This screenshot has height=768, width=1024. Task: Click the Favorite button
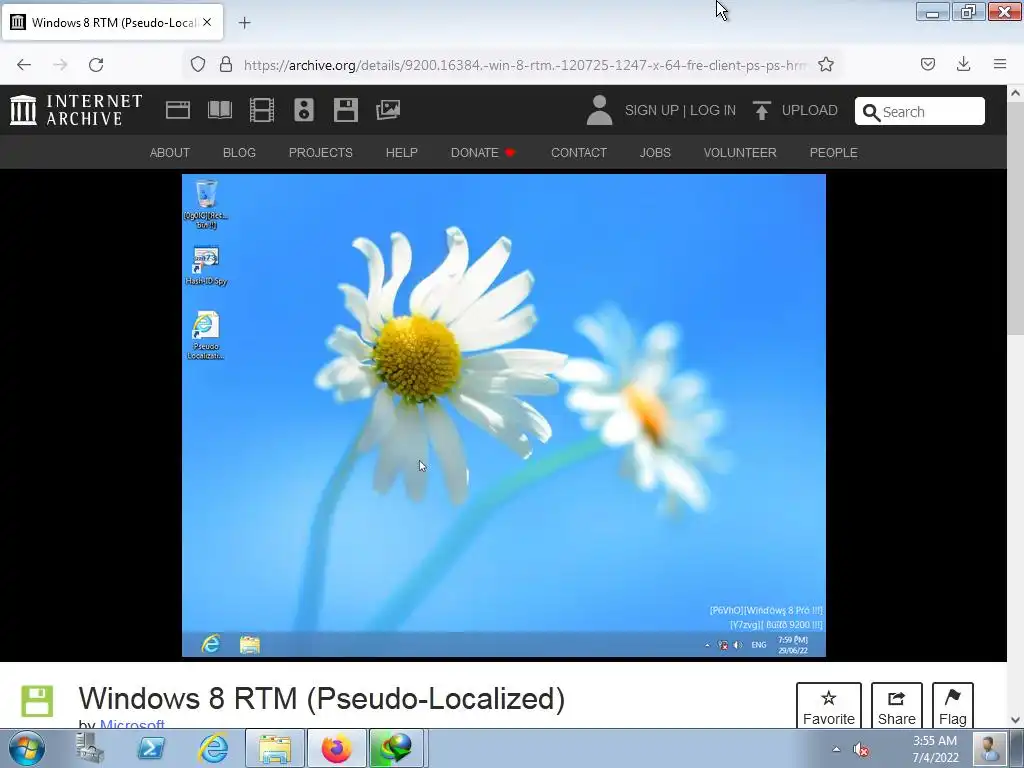(x=829, y=707)
